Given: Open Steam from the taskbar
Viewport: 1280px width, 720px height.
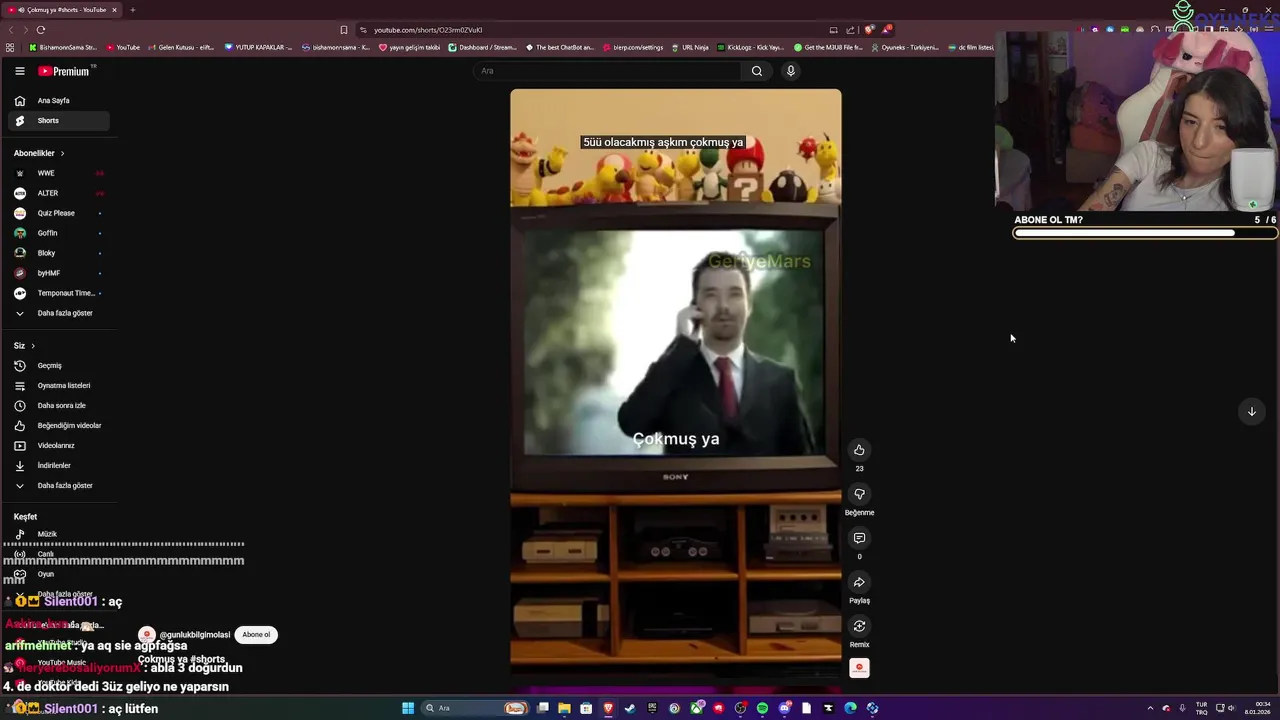Looking at the screenshot, I should 630,708.
